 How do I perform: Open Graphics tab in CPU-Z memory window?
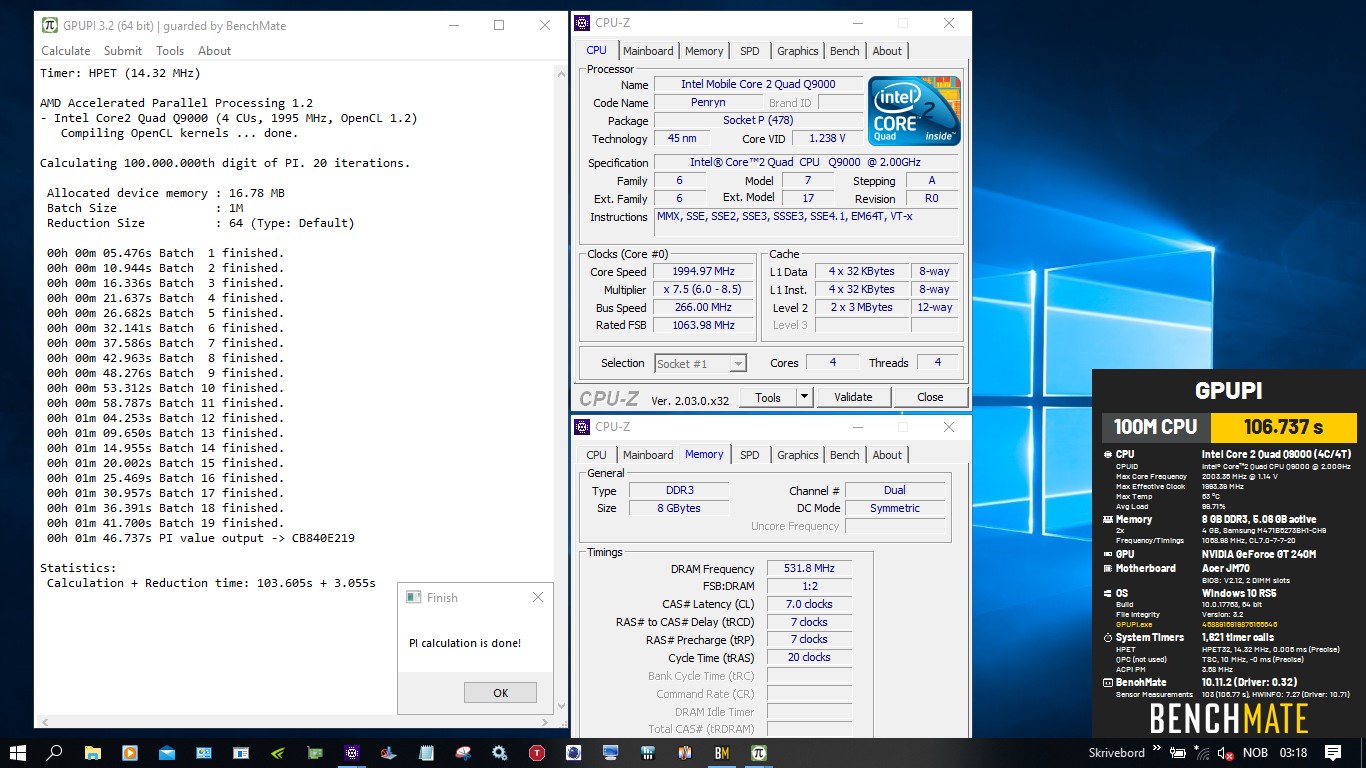pyautogui.click(x=797, y=455)
